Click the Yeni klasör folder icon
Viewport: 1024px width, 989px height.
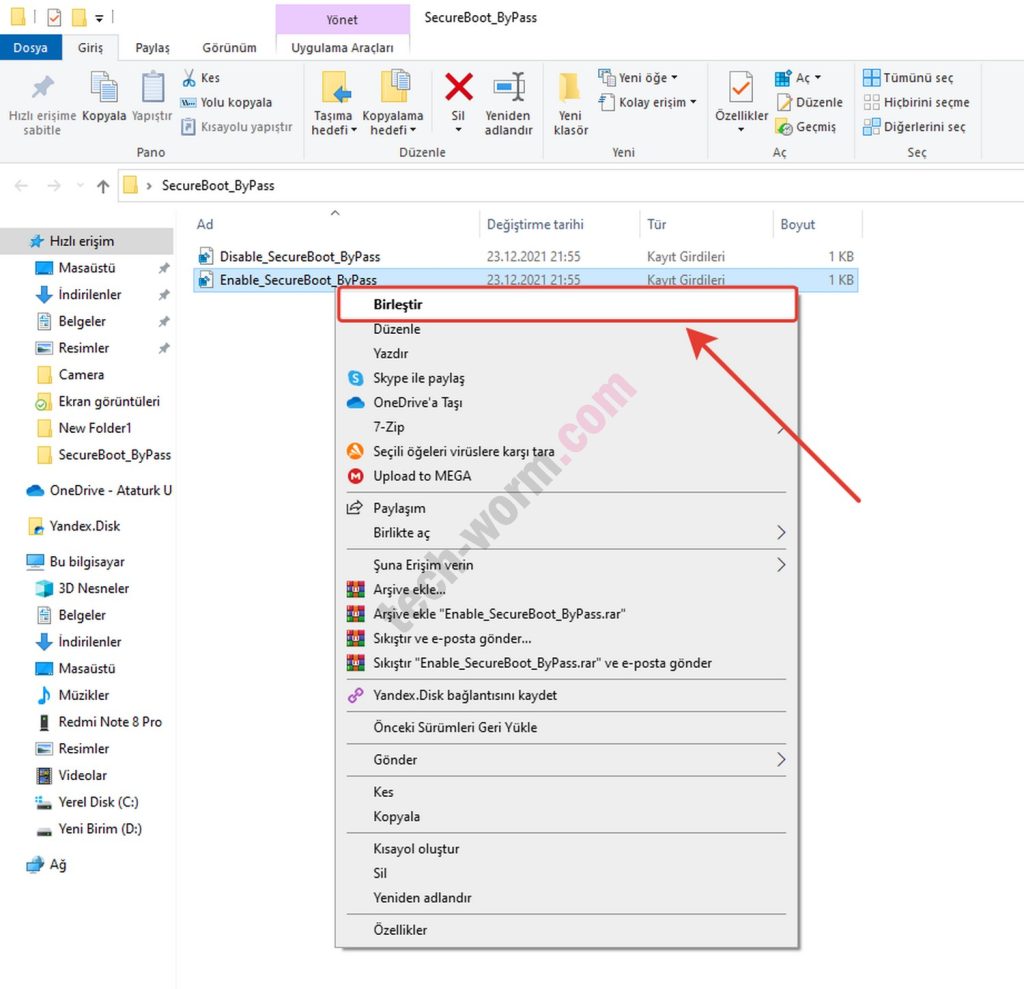pyautogui.click(x=570, y=88)
